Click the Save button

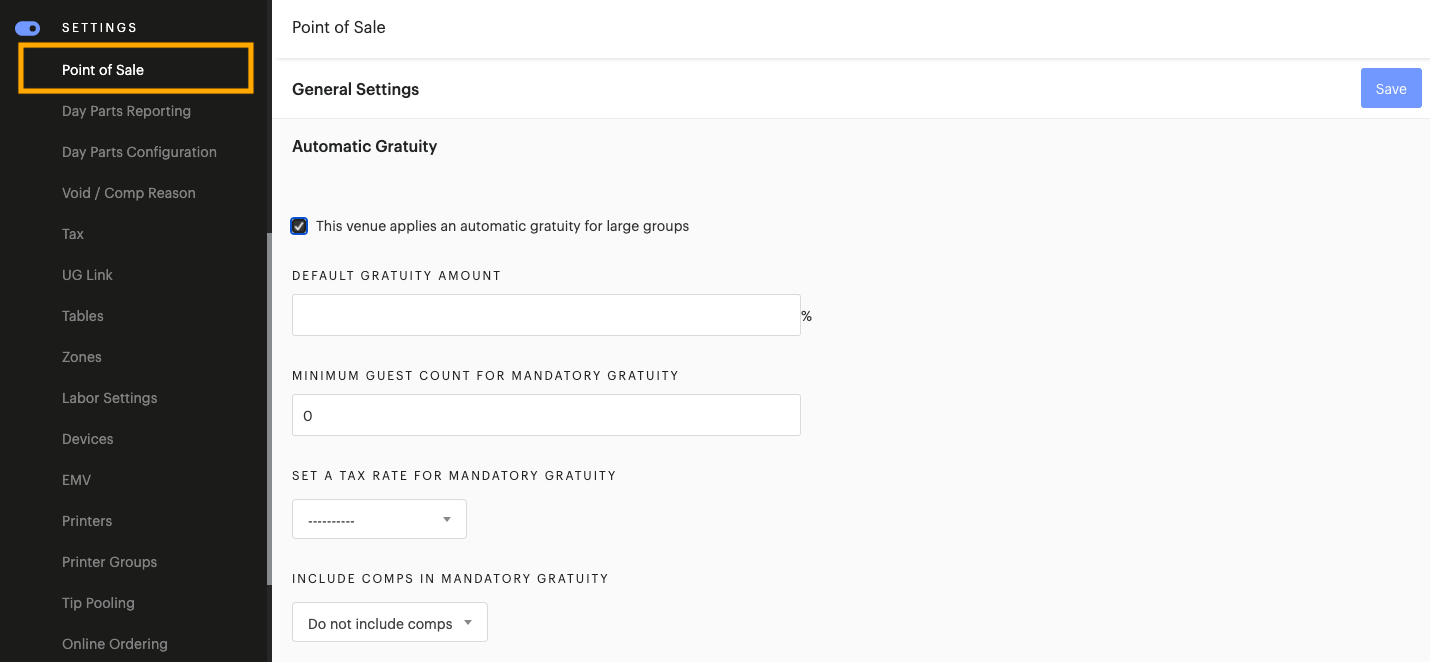1391,88
